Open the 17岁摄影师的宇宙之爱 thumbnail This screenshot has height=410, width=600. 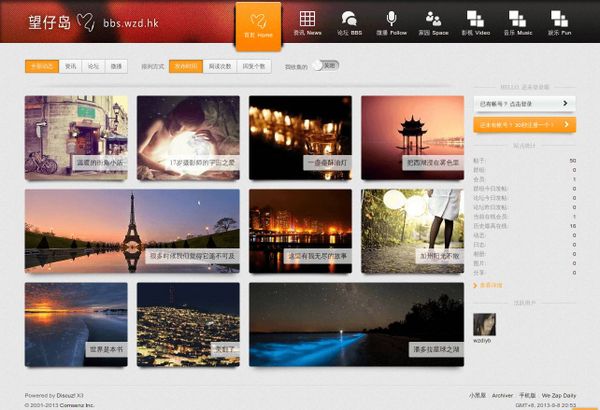coord(188,138)
